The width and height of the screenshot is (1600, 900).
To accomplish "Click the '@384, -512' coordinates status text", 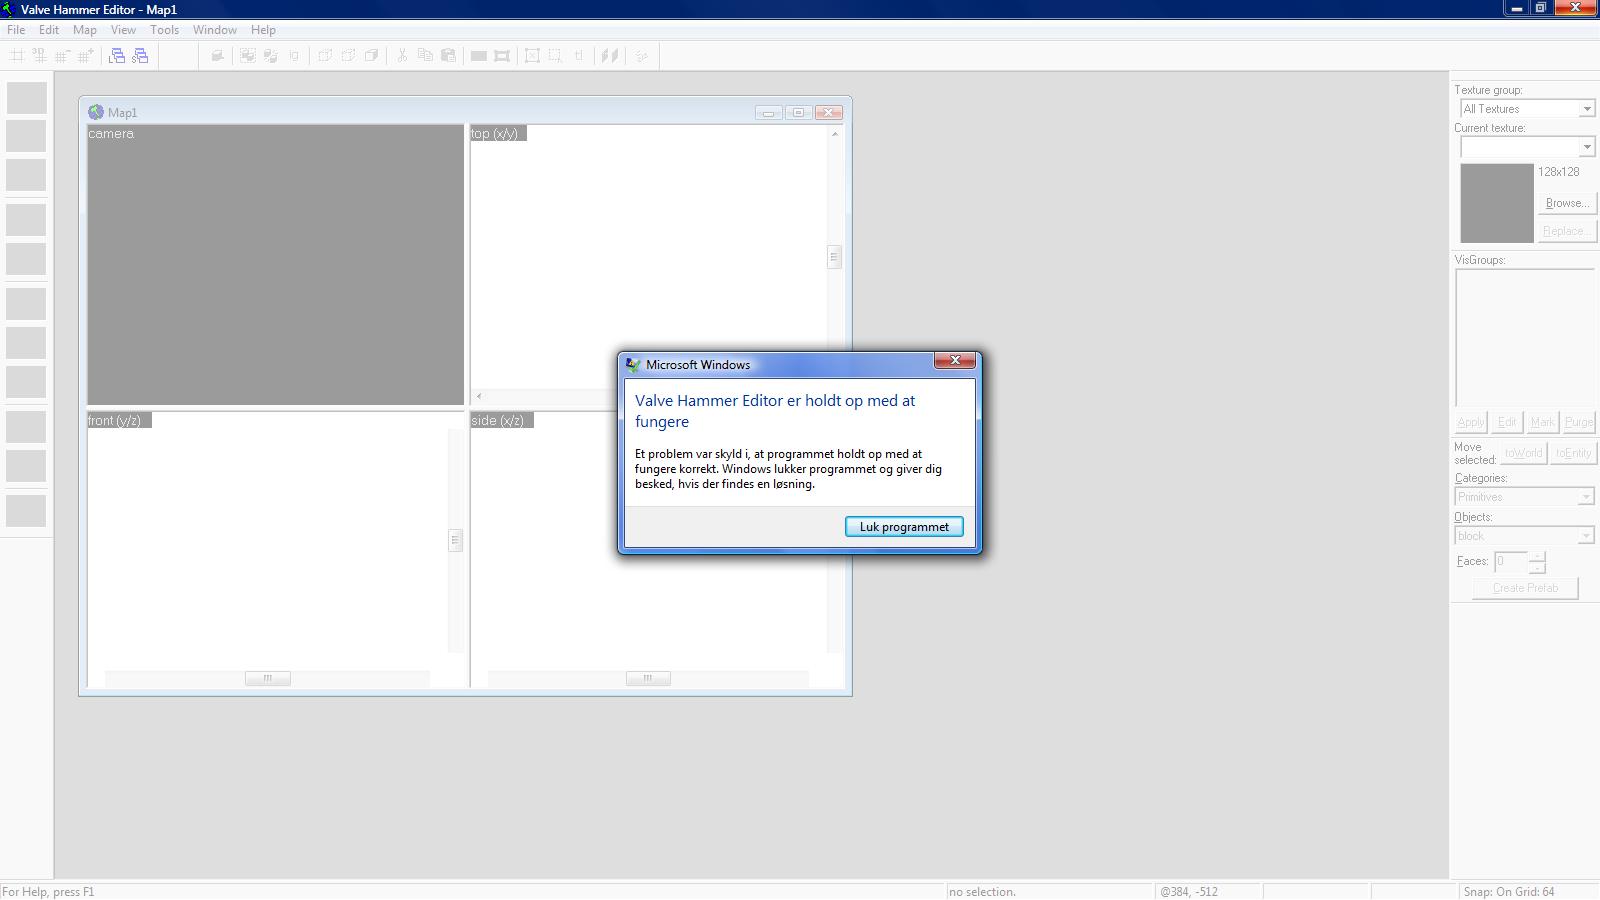I will [x=1189, y=891].
